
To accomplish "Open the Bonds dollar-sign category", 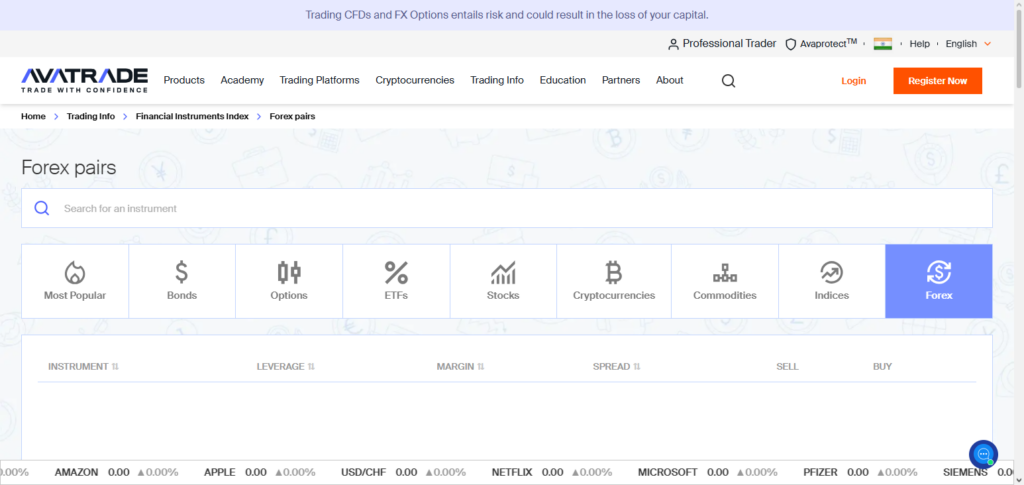I will [182, 281].
